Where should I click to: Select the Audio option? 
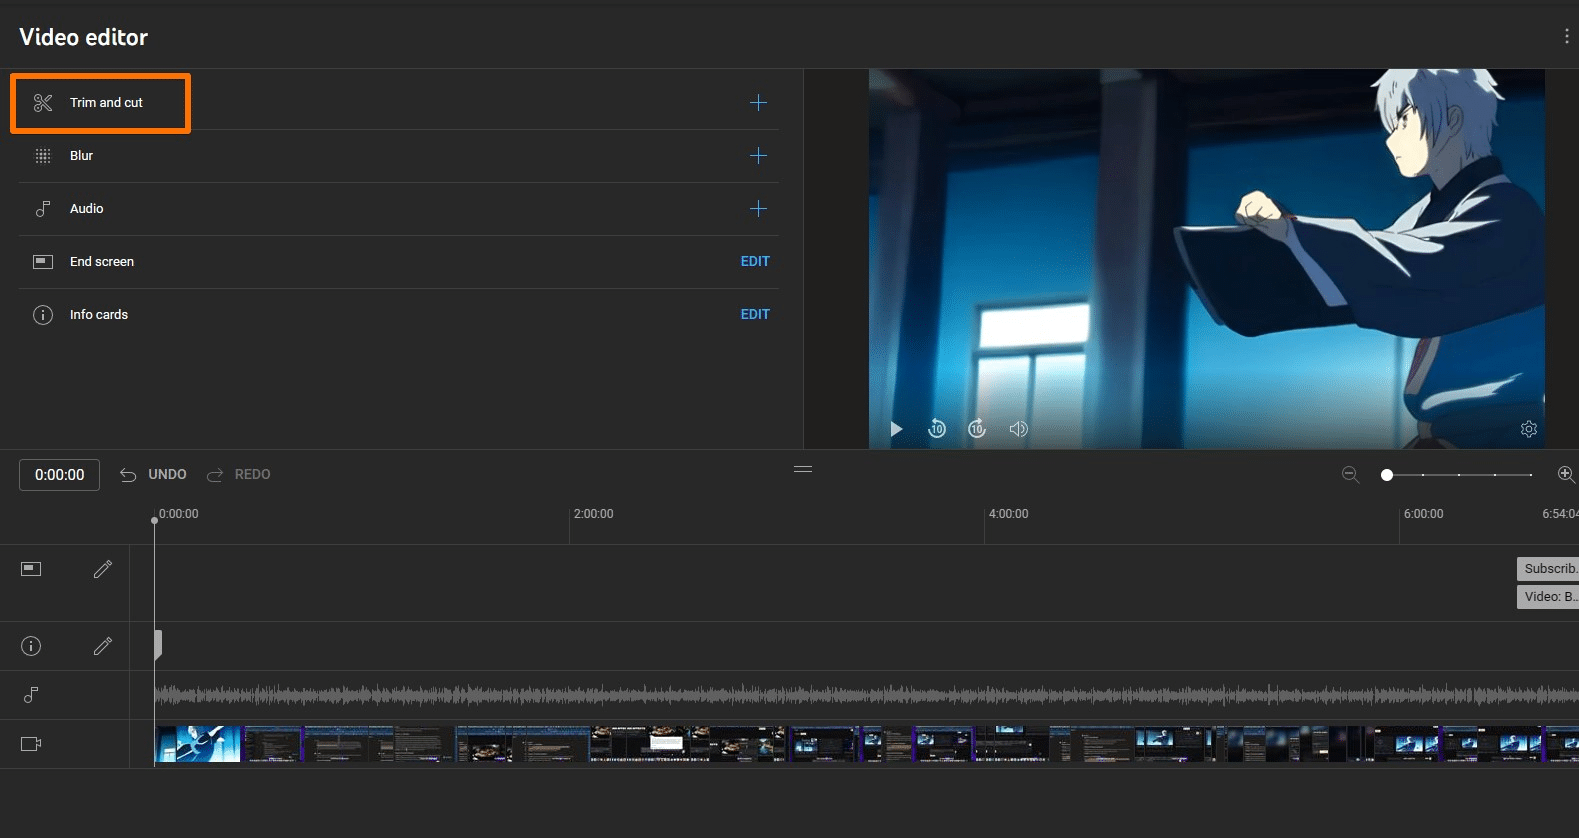pos(86,209)
